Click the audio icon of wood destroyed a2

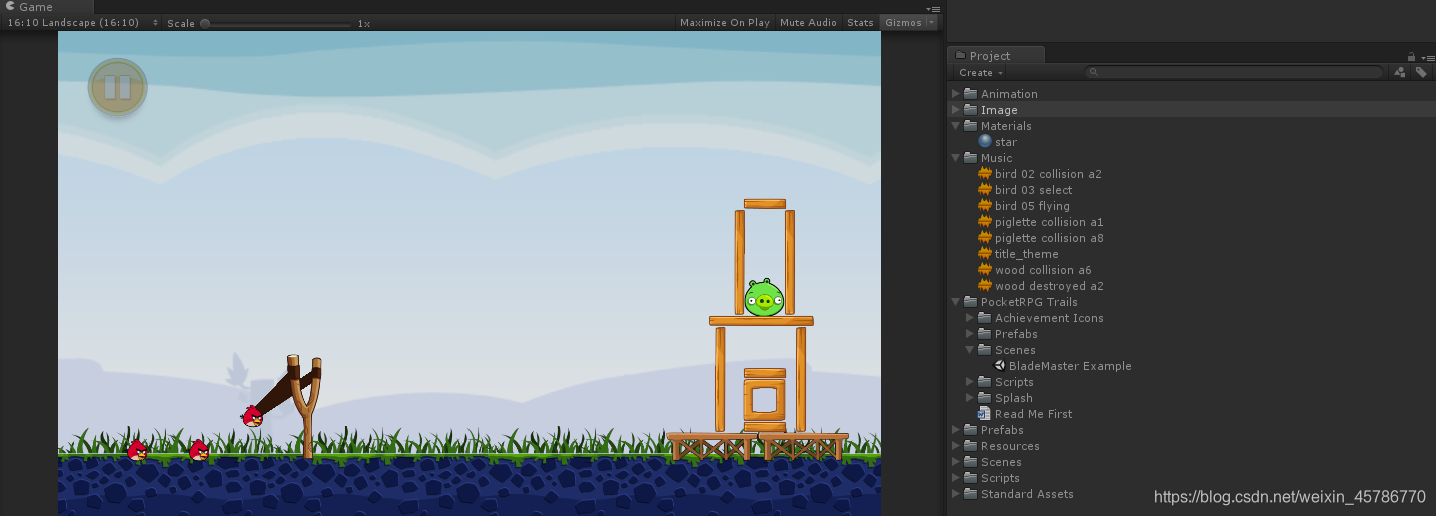click(985, 286)
